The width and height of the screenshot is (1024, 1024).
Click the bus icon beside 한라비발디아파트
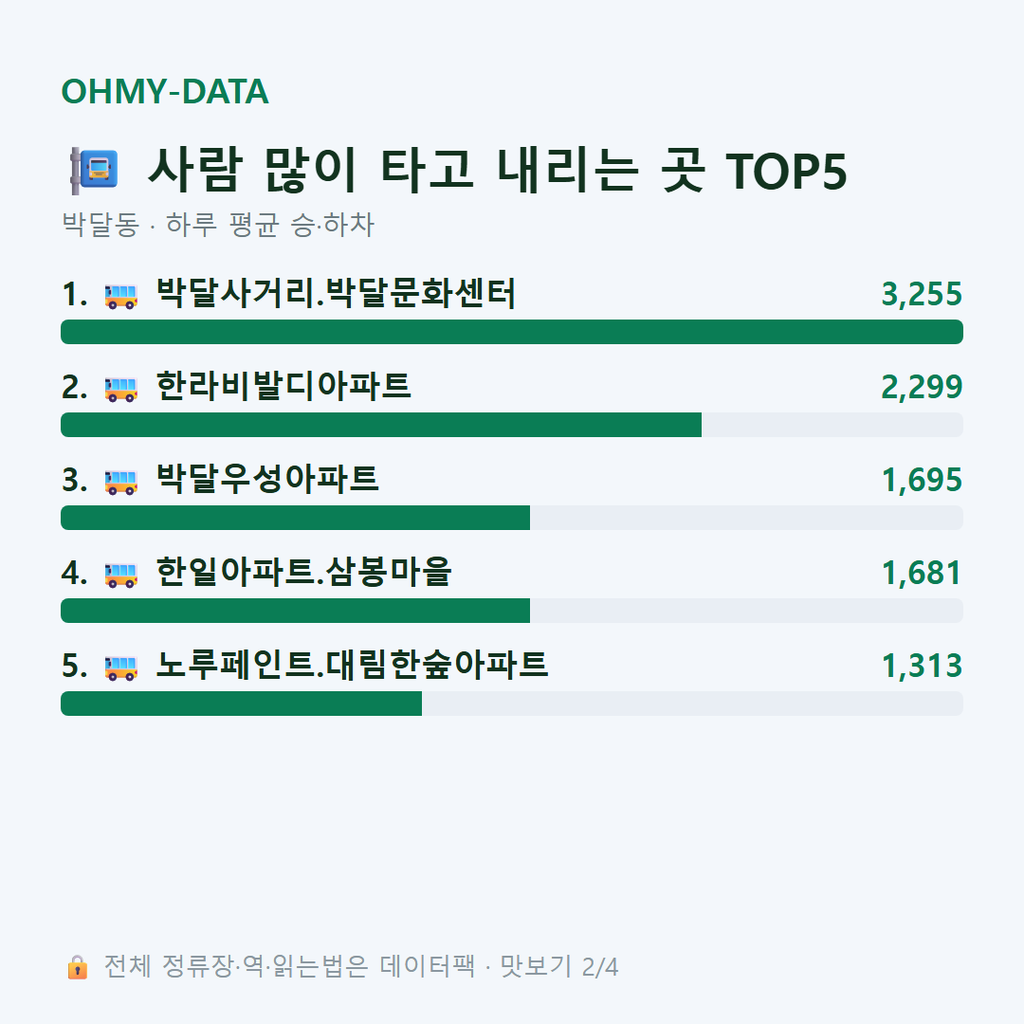(x=121, y=389)
